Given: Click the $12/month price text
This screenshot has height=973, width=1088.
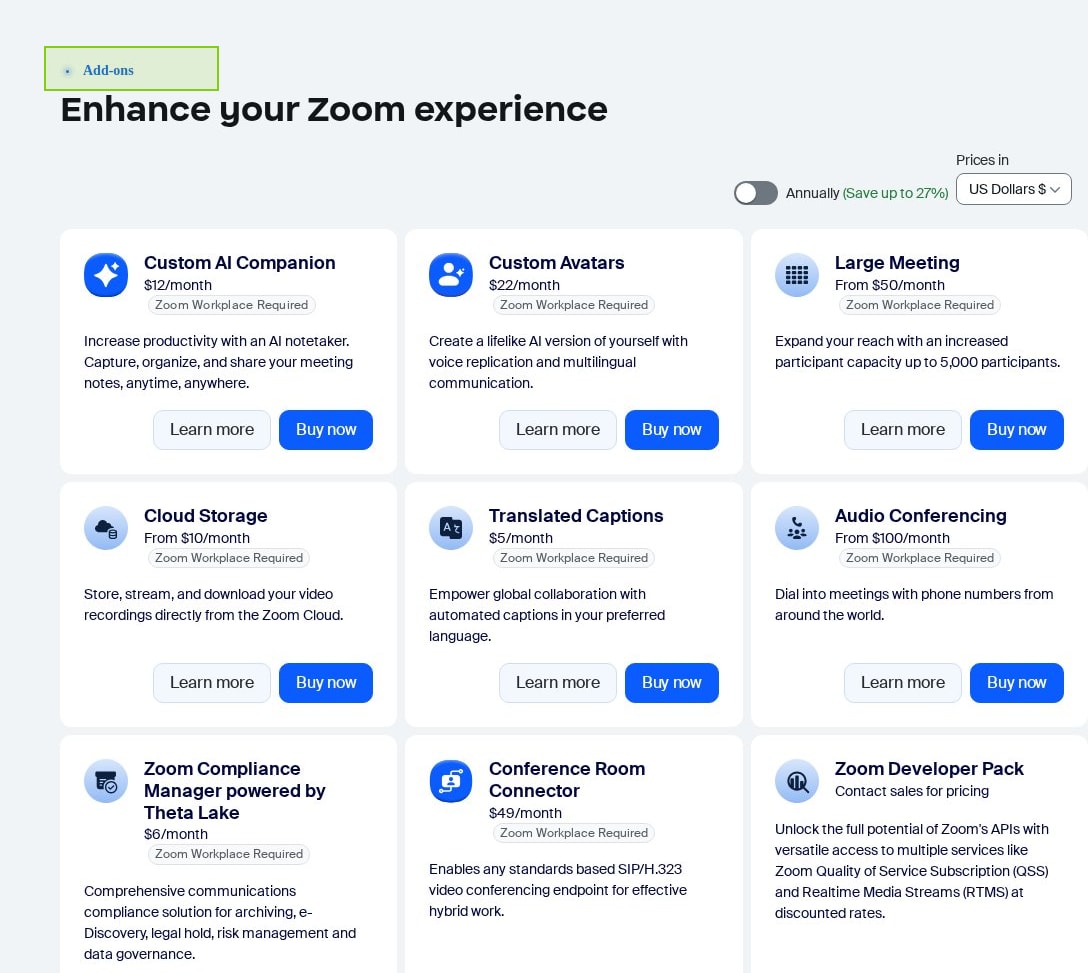Looking at the screenshot, I should pyautogui.click(x=178, y=285).
